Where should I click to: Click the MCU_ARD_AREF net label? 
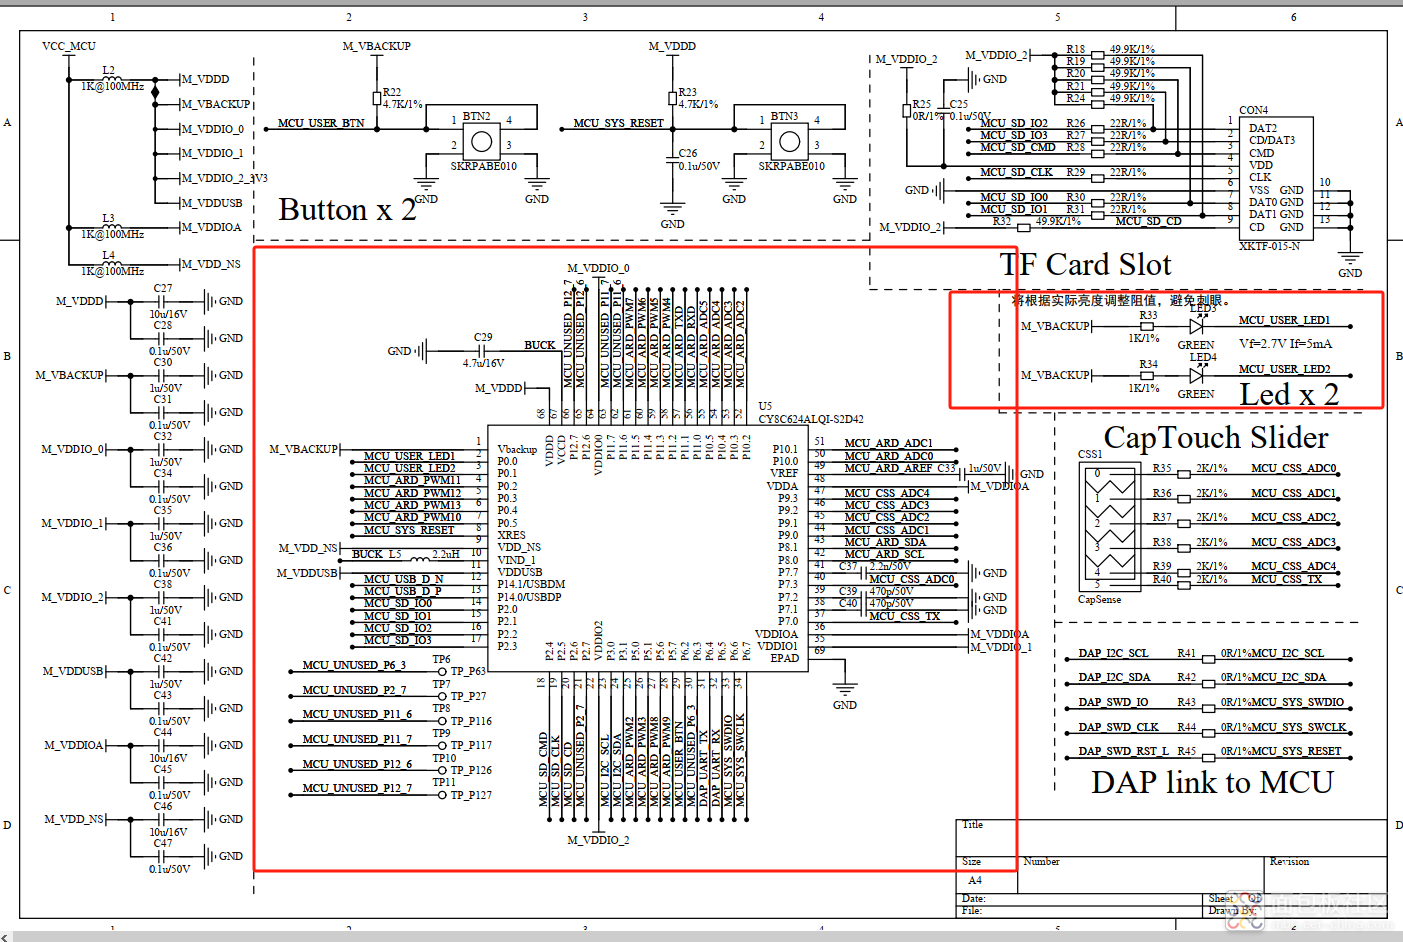point(888,468)
